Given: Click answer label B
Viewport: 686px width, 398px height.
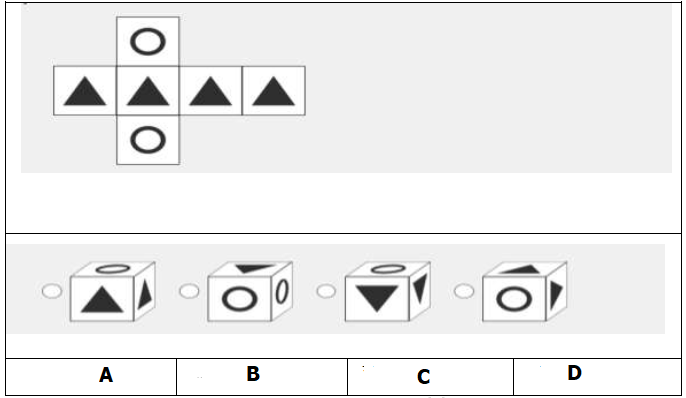Looking at the screenshot, I should (x=253, y=374).
